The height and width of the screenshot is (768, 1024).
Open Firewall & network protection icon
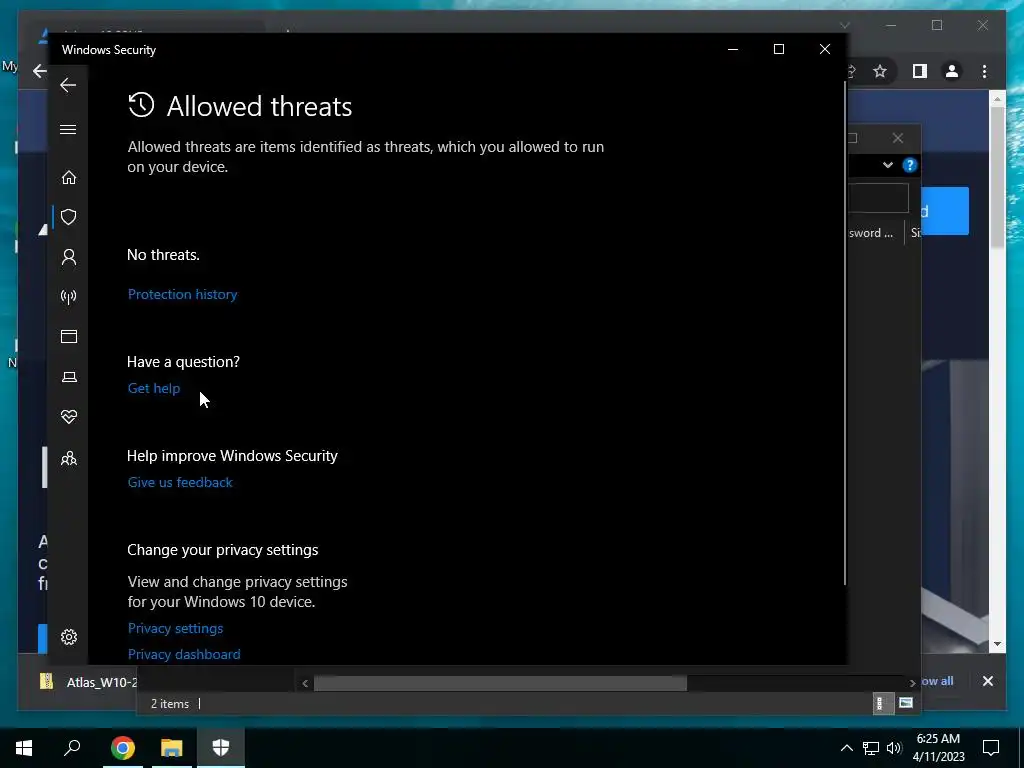pyautogui.click(x=69, y=297)
